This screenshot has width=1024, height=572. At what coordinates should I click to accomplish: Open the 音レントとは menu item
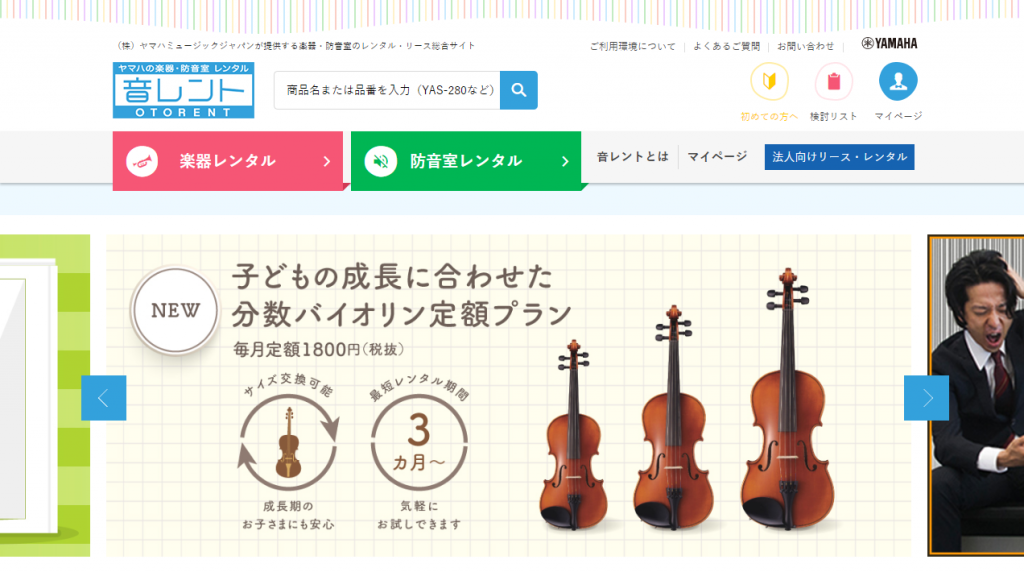coord(632,157)
